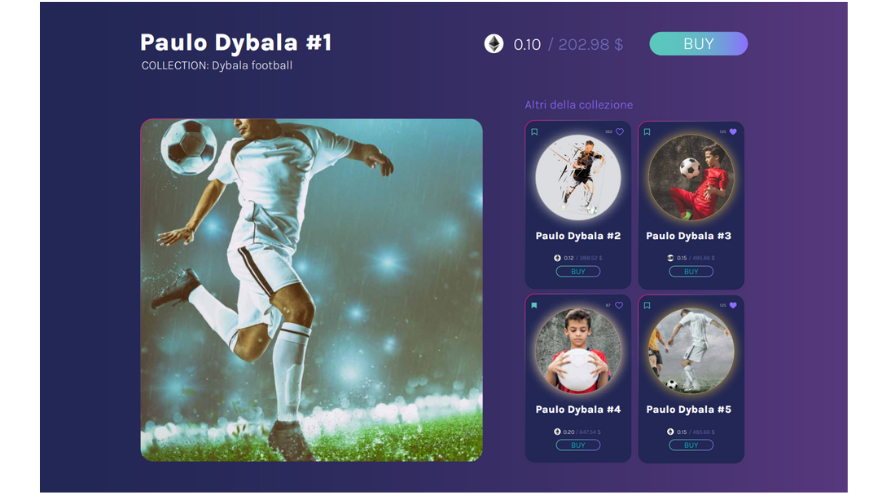Click the Dybala football collection link

pyautogui.click(x=252, y=65)
